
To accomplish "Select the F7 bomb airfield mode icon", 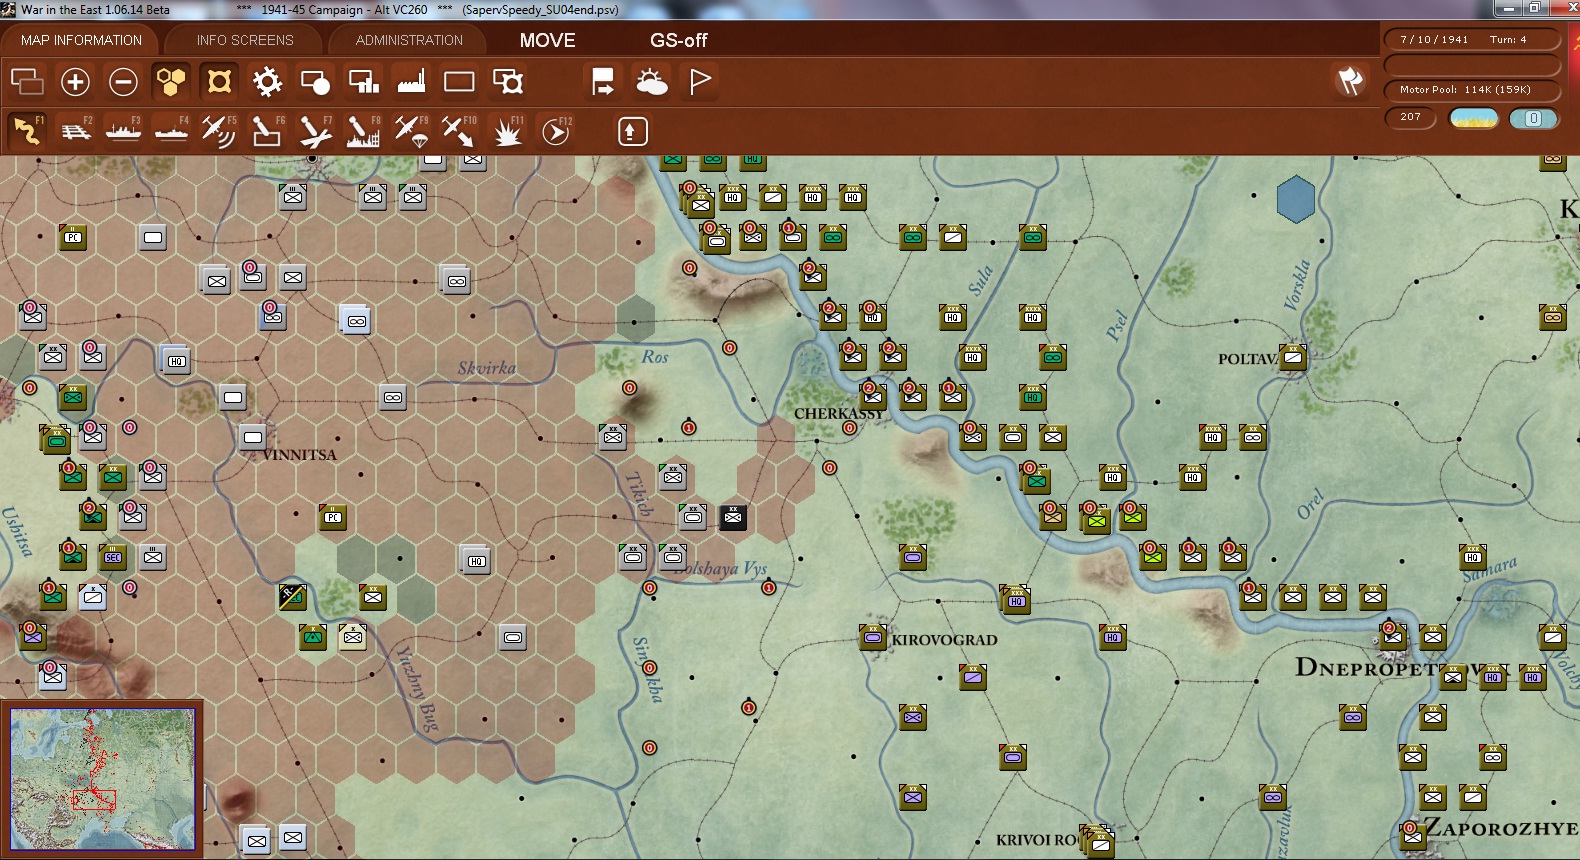I will point(315,131).
